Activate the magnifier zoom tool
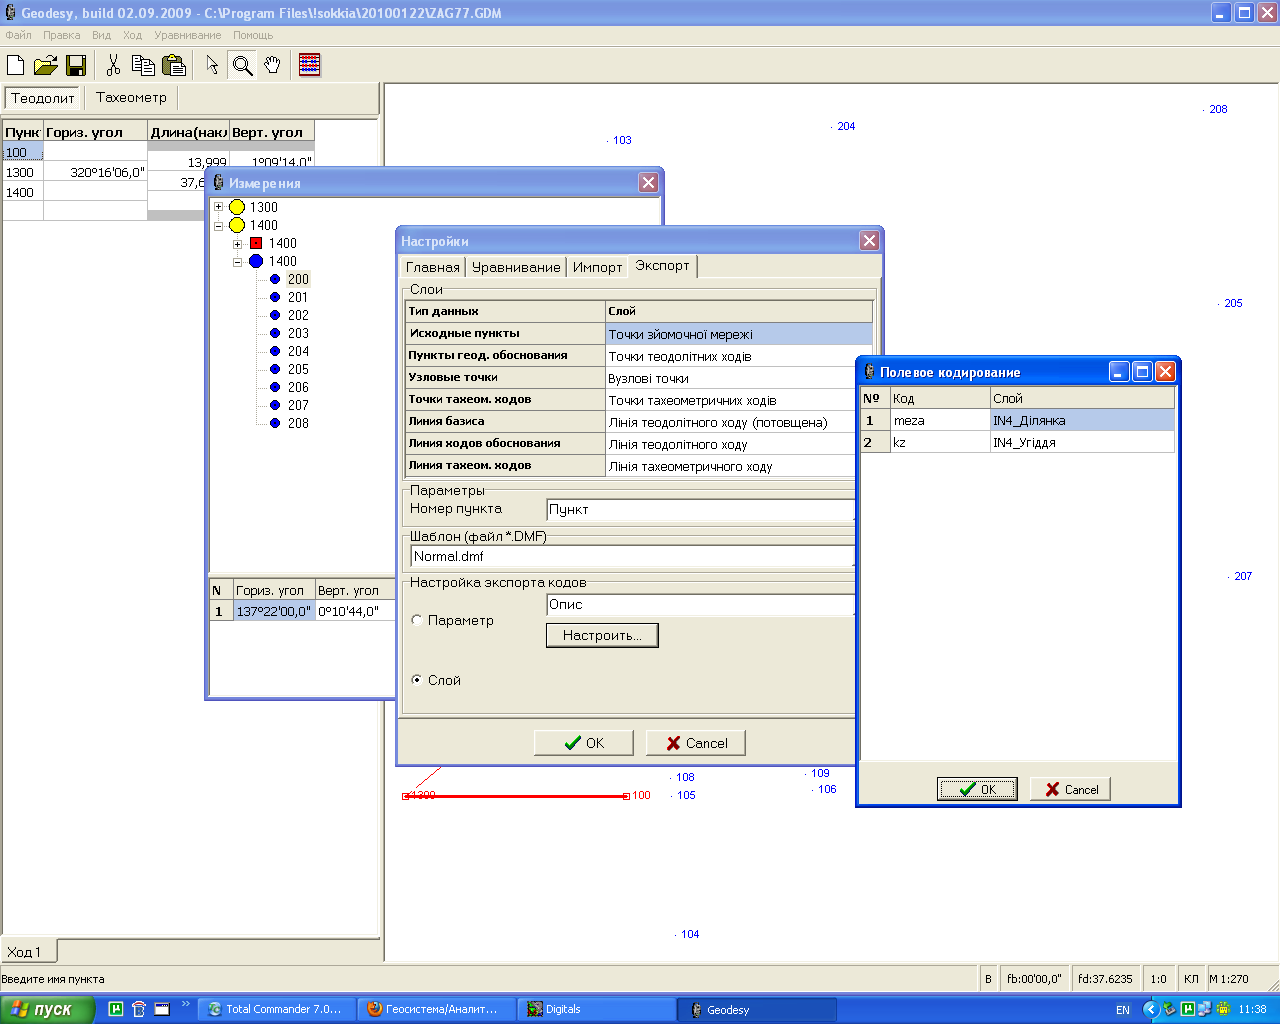 tap(242, 65)
